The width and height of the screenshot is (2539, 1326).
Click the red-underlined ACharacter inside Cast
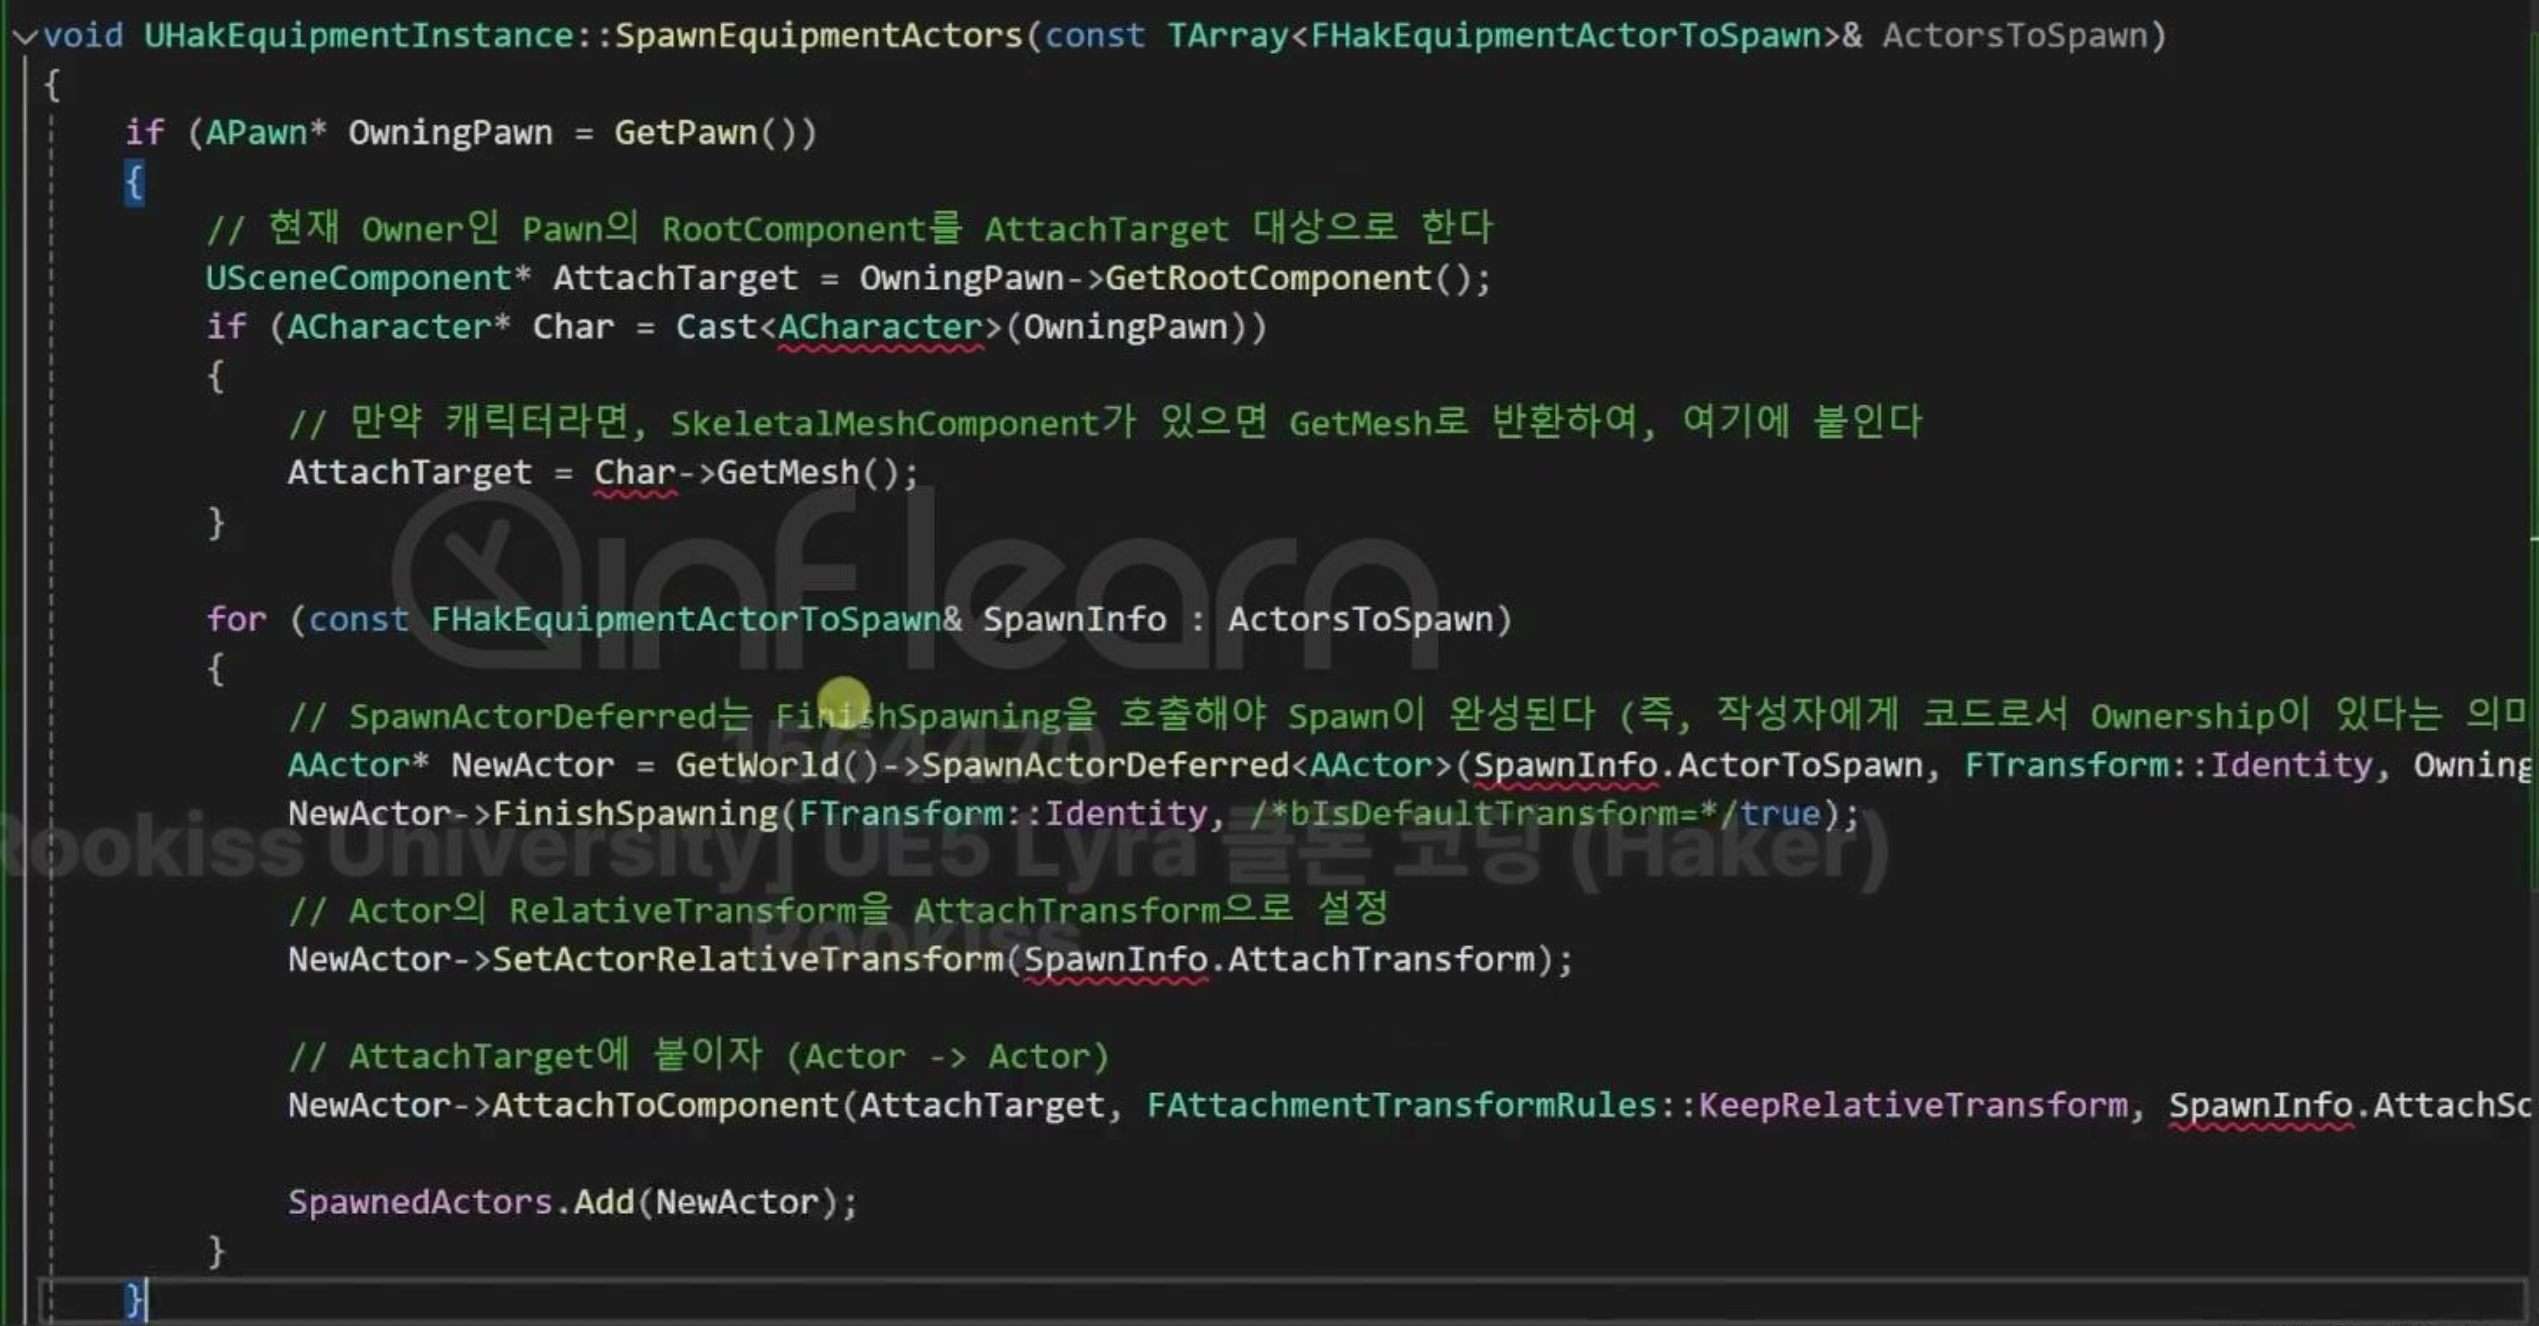coord(880,327)
